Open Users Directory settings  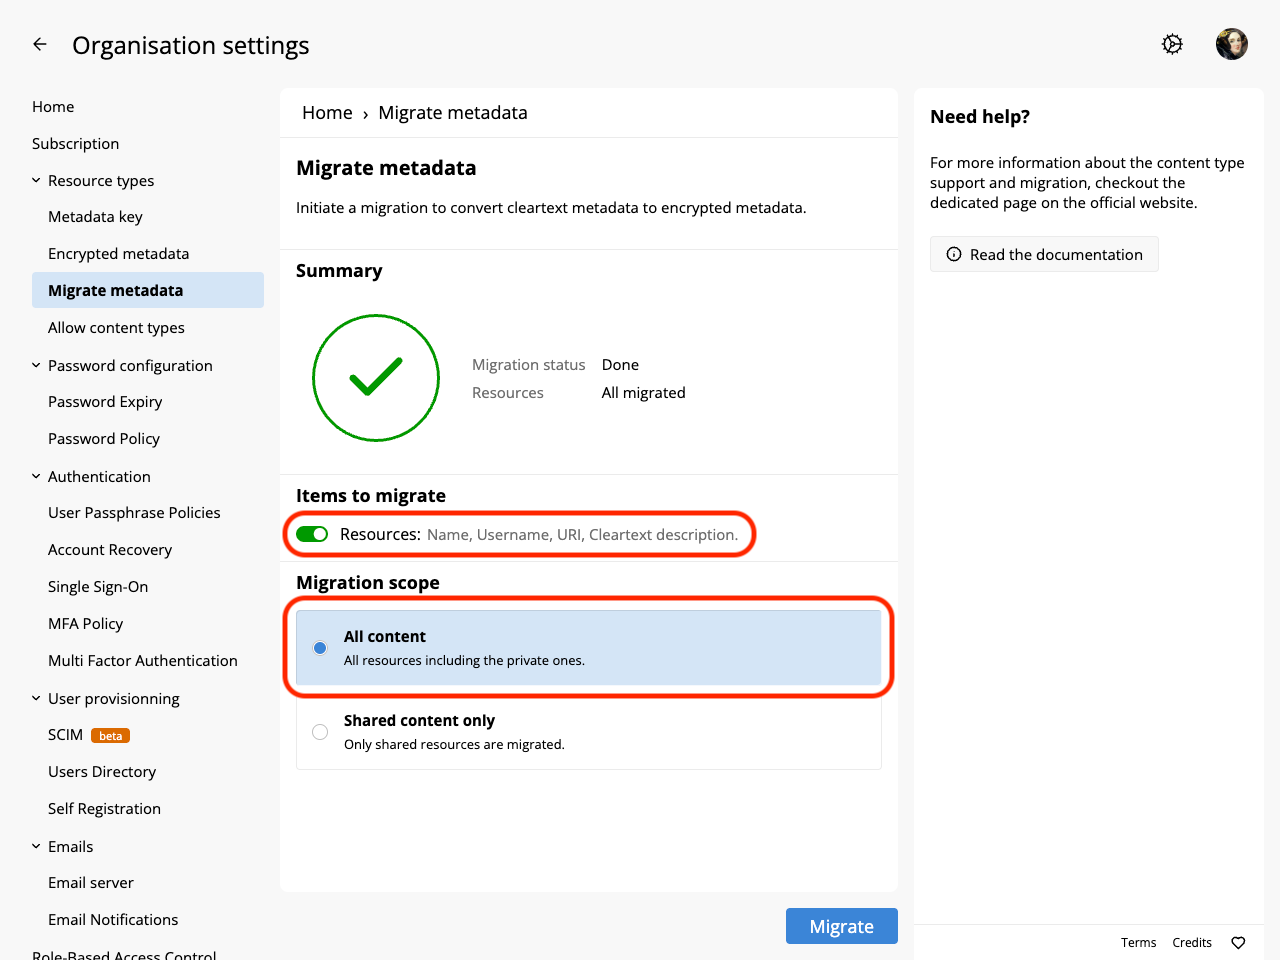102,772
